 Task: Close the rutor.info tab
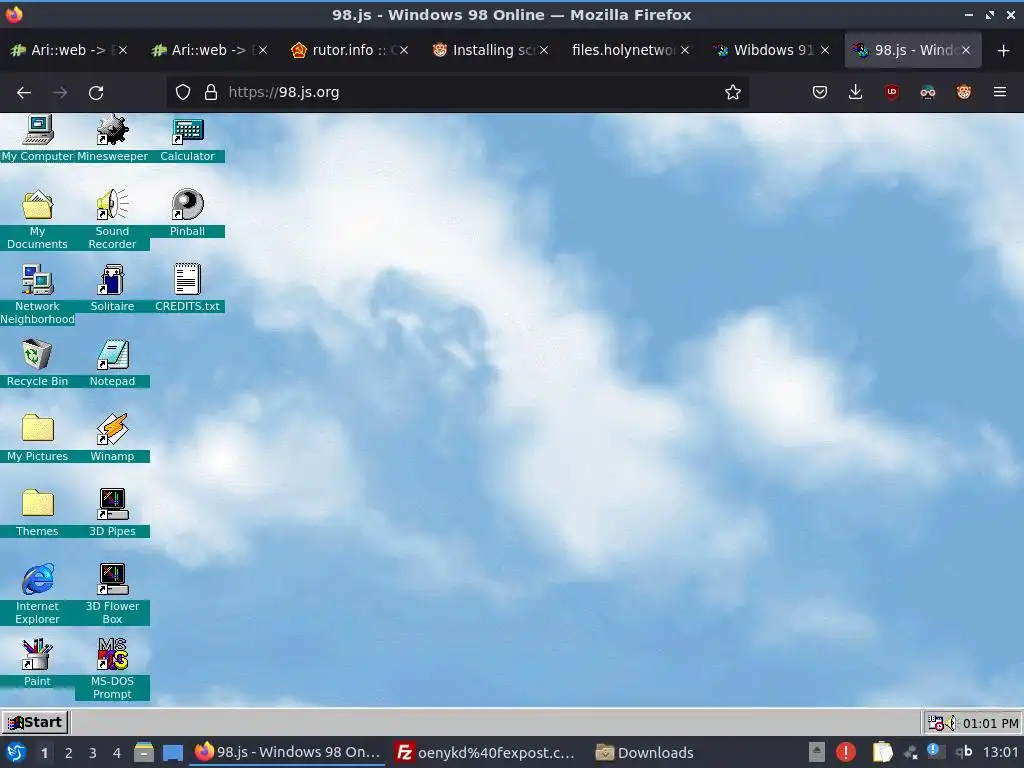coord(404,50)
